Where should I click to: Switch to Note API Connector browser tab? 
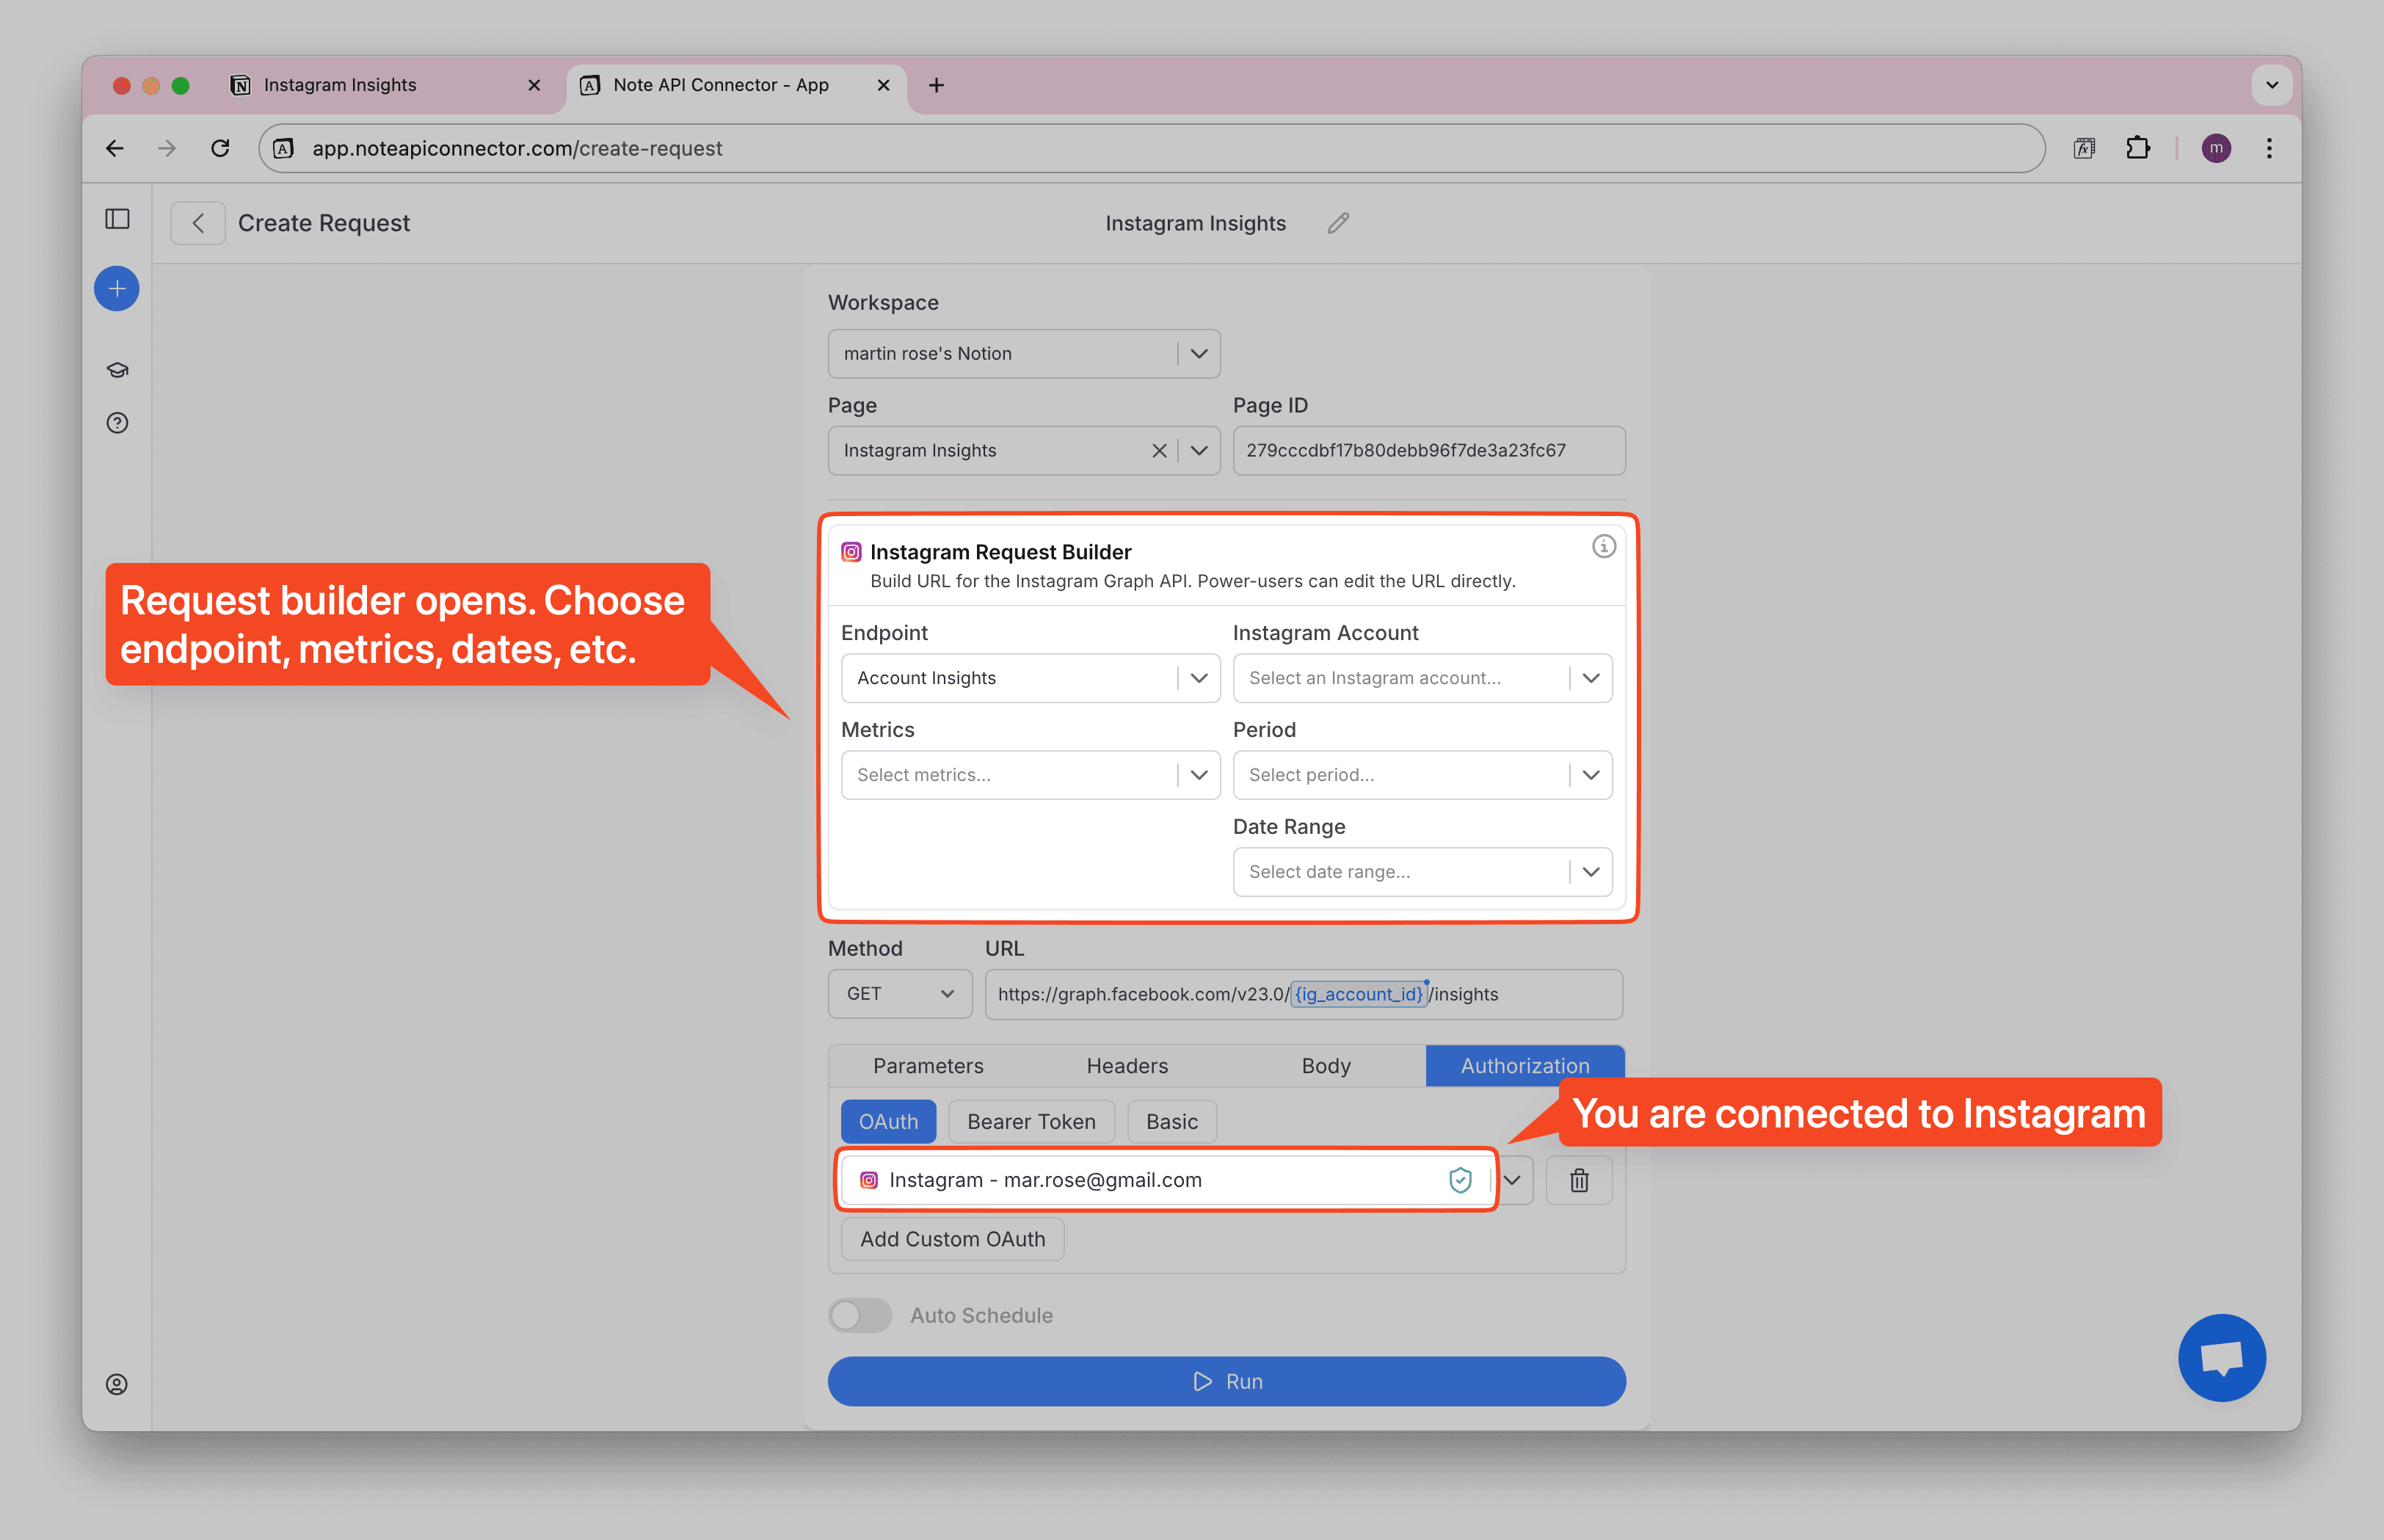pos(736,85)
